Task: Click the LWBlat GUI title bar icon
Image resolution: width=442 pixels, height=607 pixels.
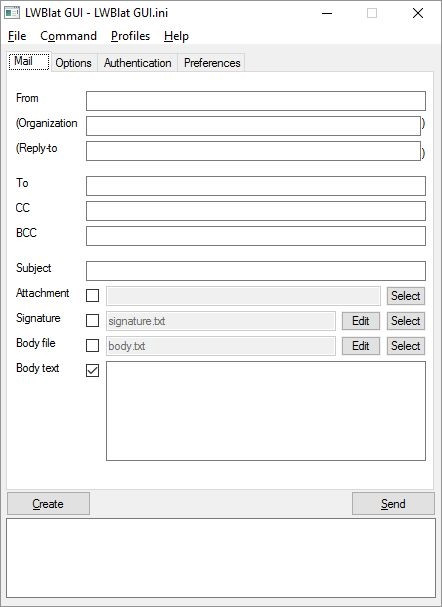Action: [x=12, y=13]
